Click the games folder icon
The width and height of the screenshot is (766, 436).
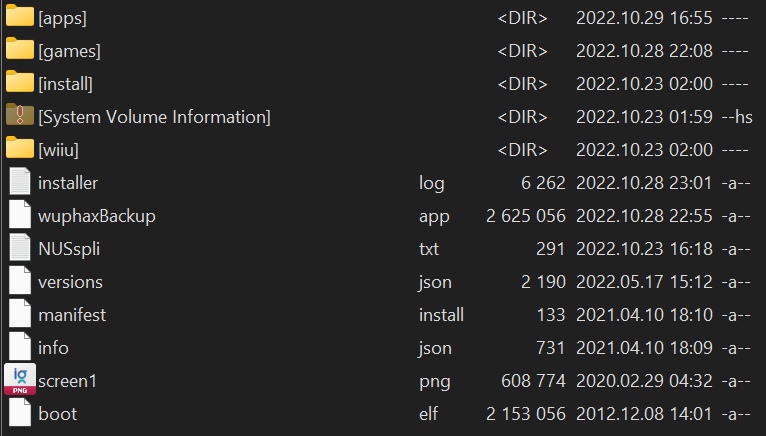tap(20, 49)
